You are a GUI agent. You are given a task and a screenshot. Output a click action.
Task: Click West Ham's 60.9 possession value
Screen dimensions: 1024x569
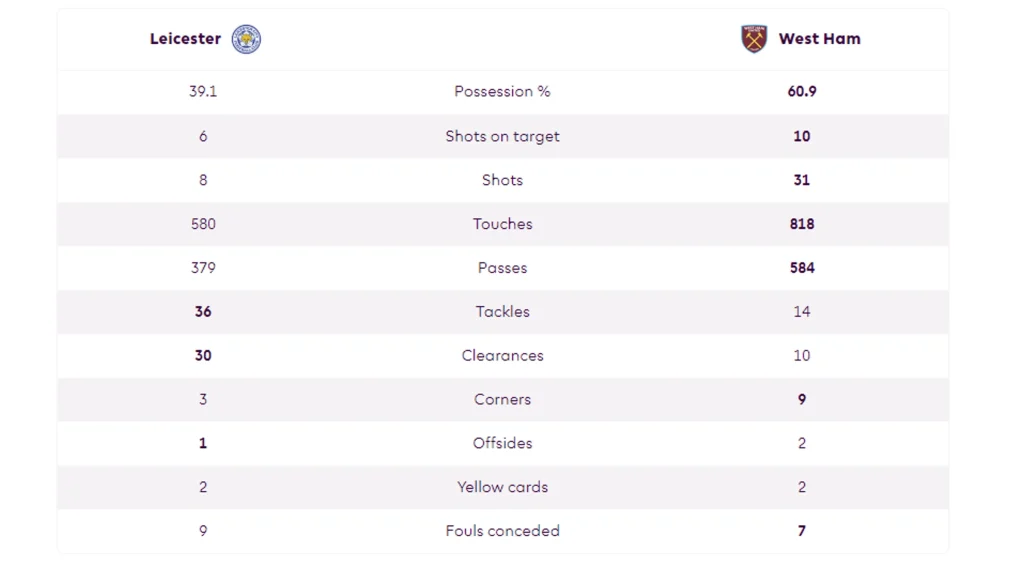coord(801,91)
